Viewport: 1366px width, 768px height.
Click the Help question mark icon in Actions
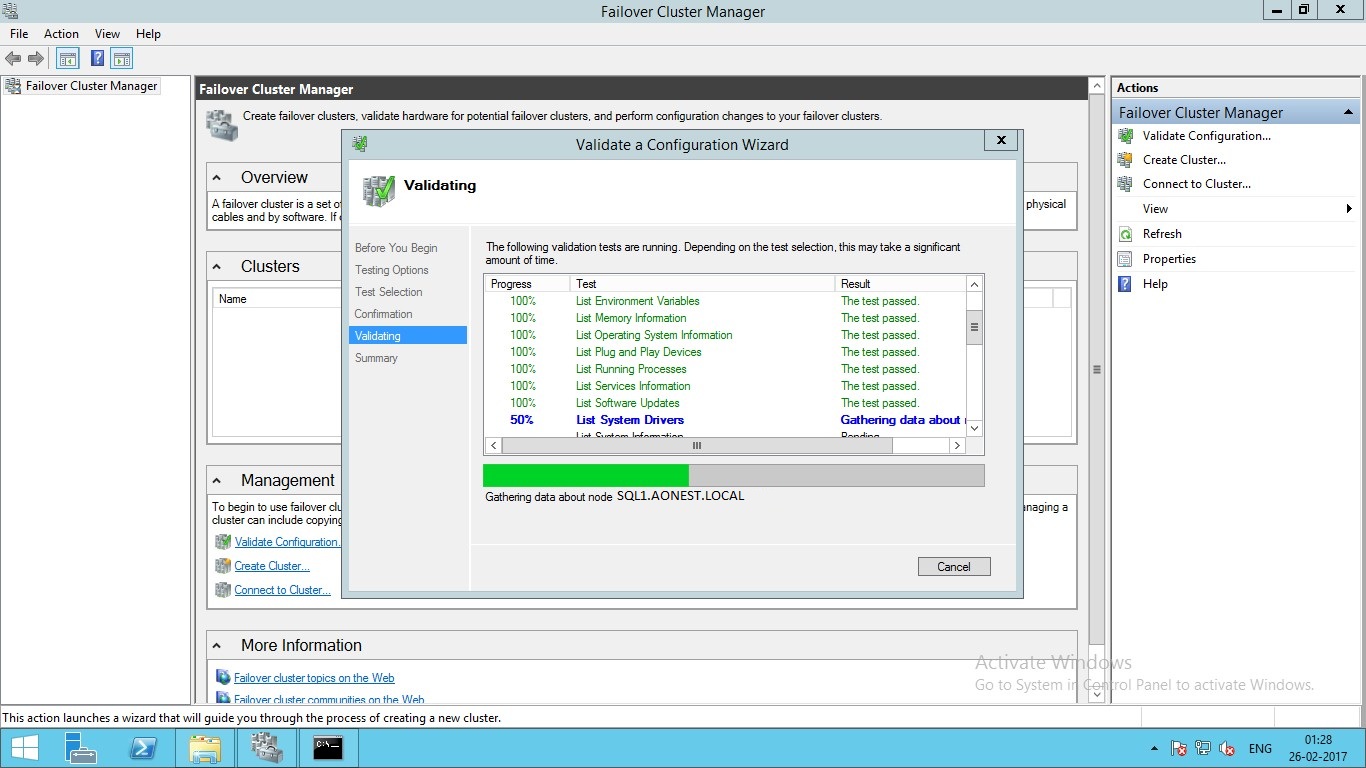[1126, 284]
